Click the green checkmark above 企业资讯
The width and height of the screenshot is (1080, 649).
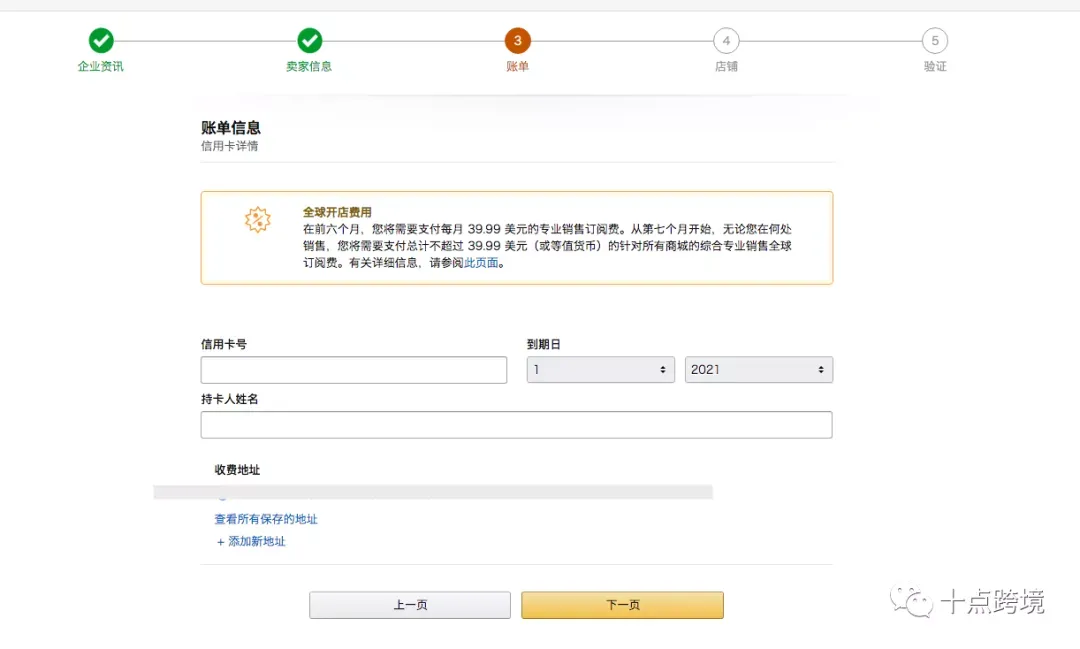(101, 41)
